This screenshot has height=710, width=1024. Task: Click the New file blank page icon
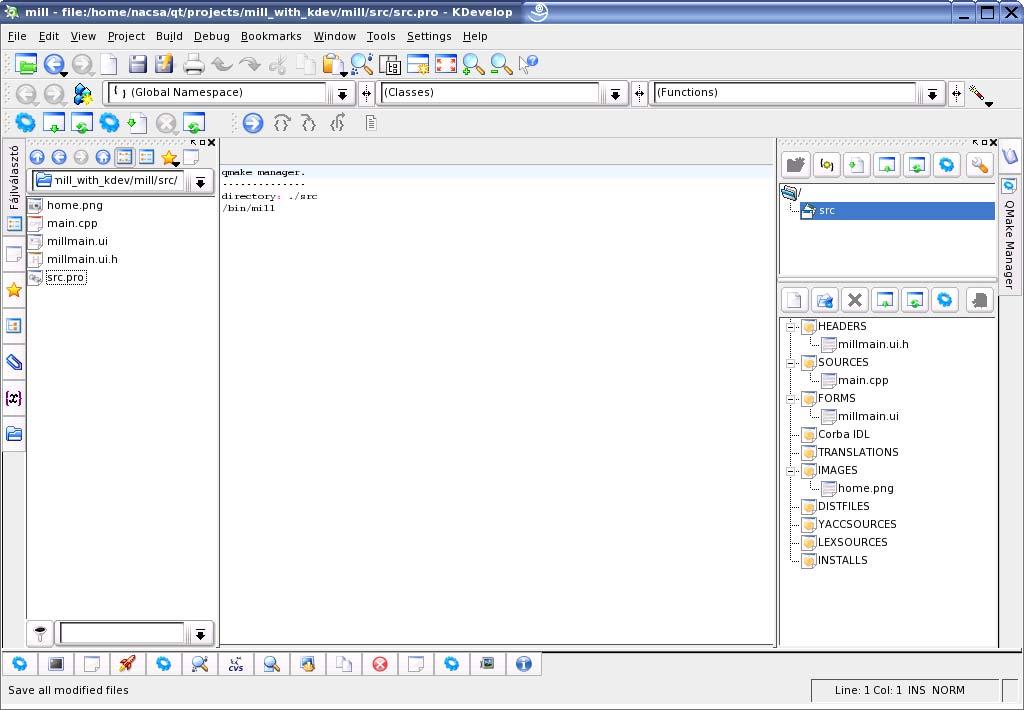(x=109, y=64)
